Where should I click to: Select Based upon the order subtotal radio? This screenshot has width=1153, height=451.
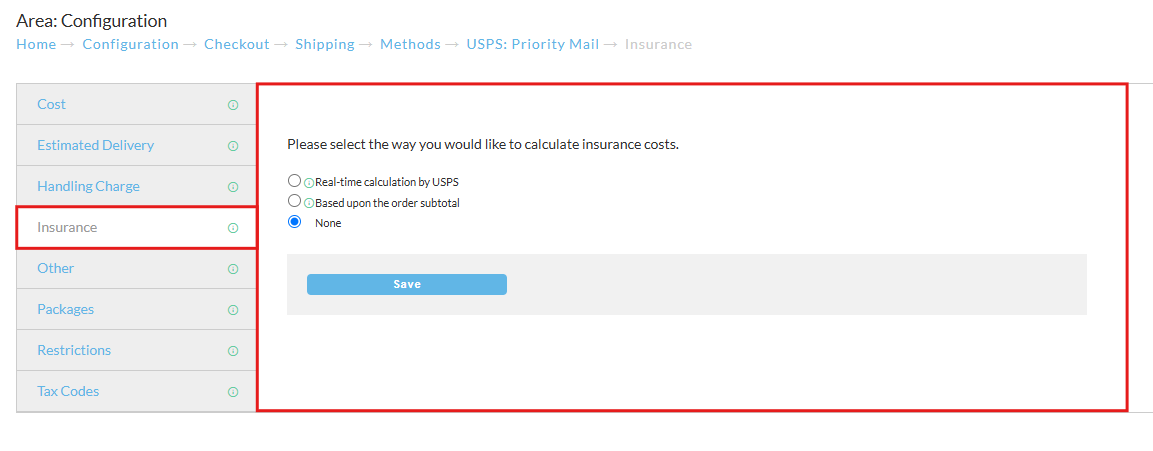(295, 201)
